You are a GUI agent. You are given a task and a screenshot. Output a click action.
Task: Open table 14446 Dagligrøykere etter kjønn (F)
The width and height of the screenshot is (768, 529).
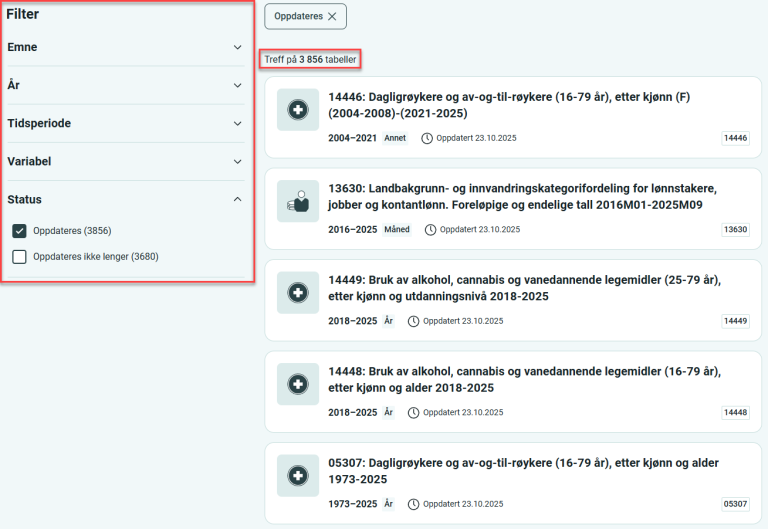[x=509, y=105]
